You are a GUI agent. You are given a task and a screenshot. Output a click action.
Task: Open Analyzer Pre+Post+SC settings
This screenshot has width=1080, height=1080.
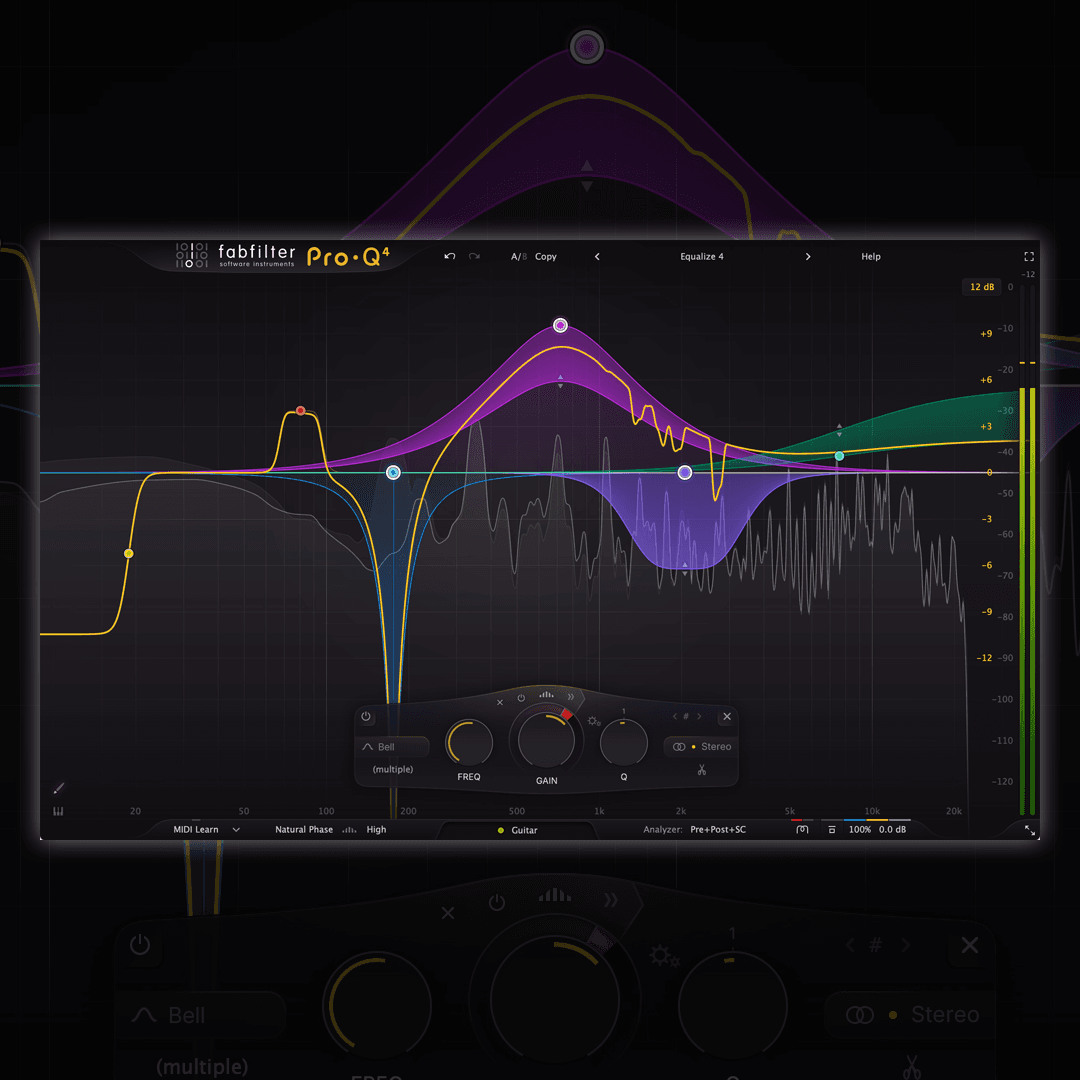tap(718, 830)
